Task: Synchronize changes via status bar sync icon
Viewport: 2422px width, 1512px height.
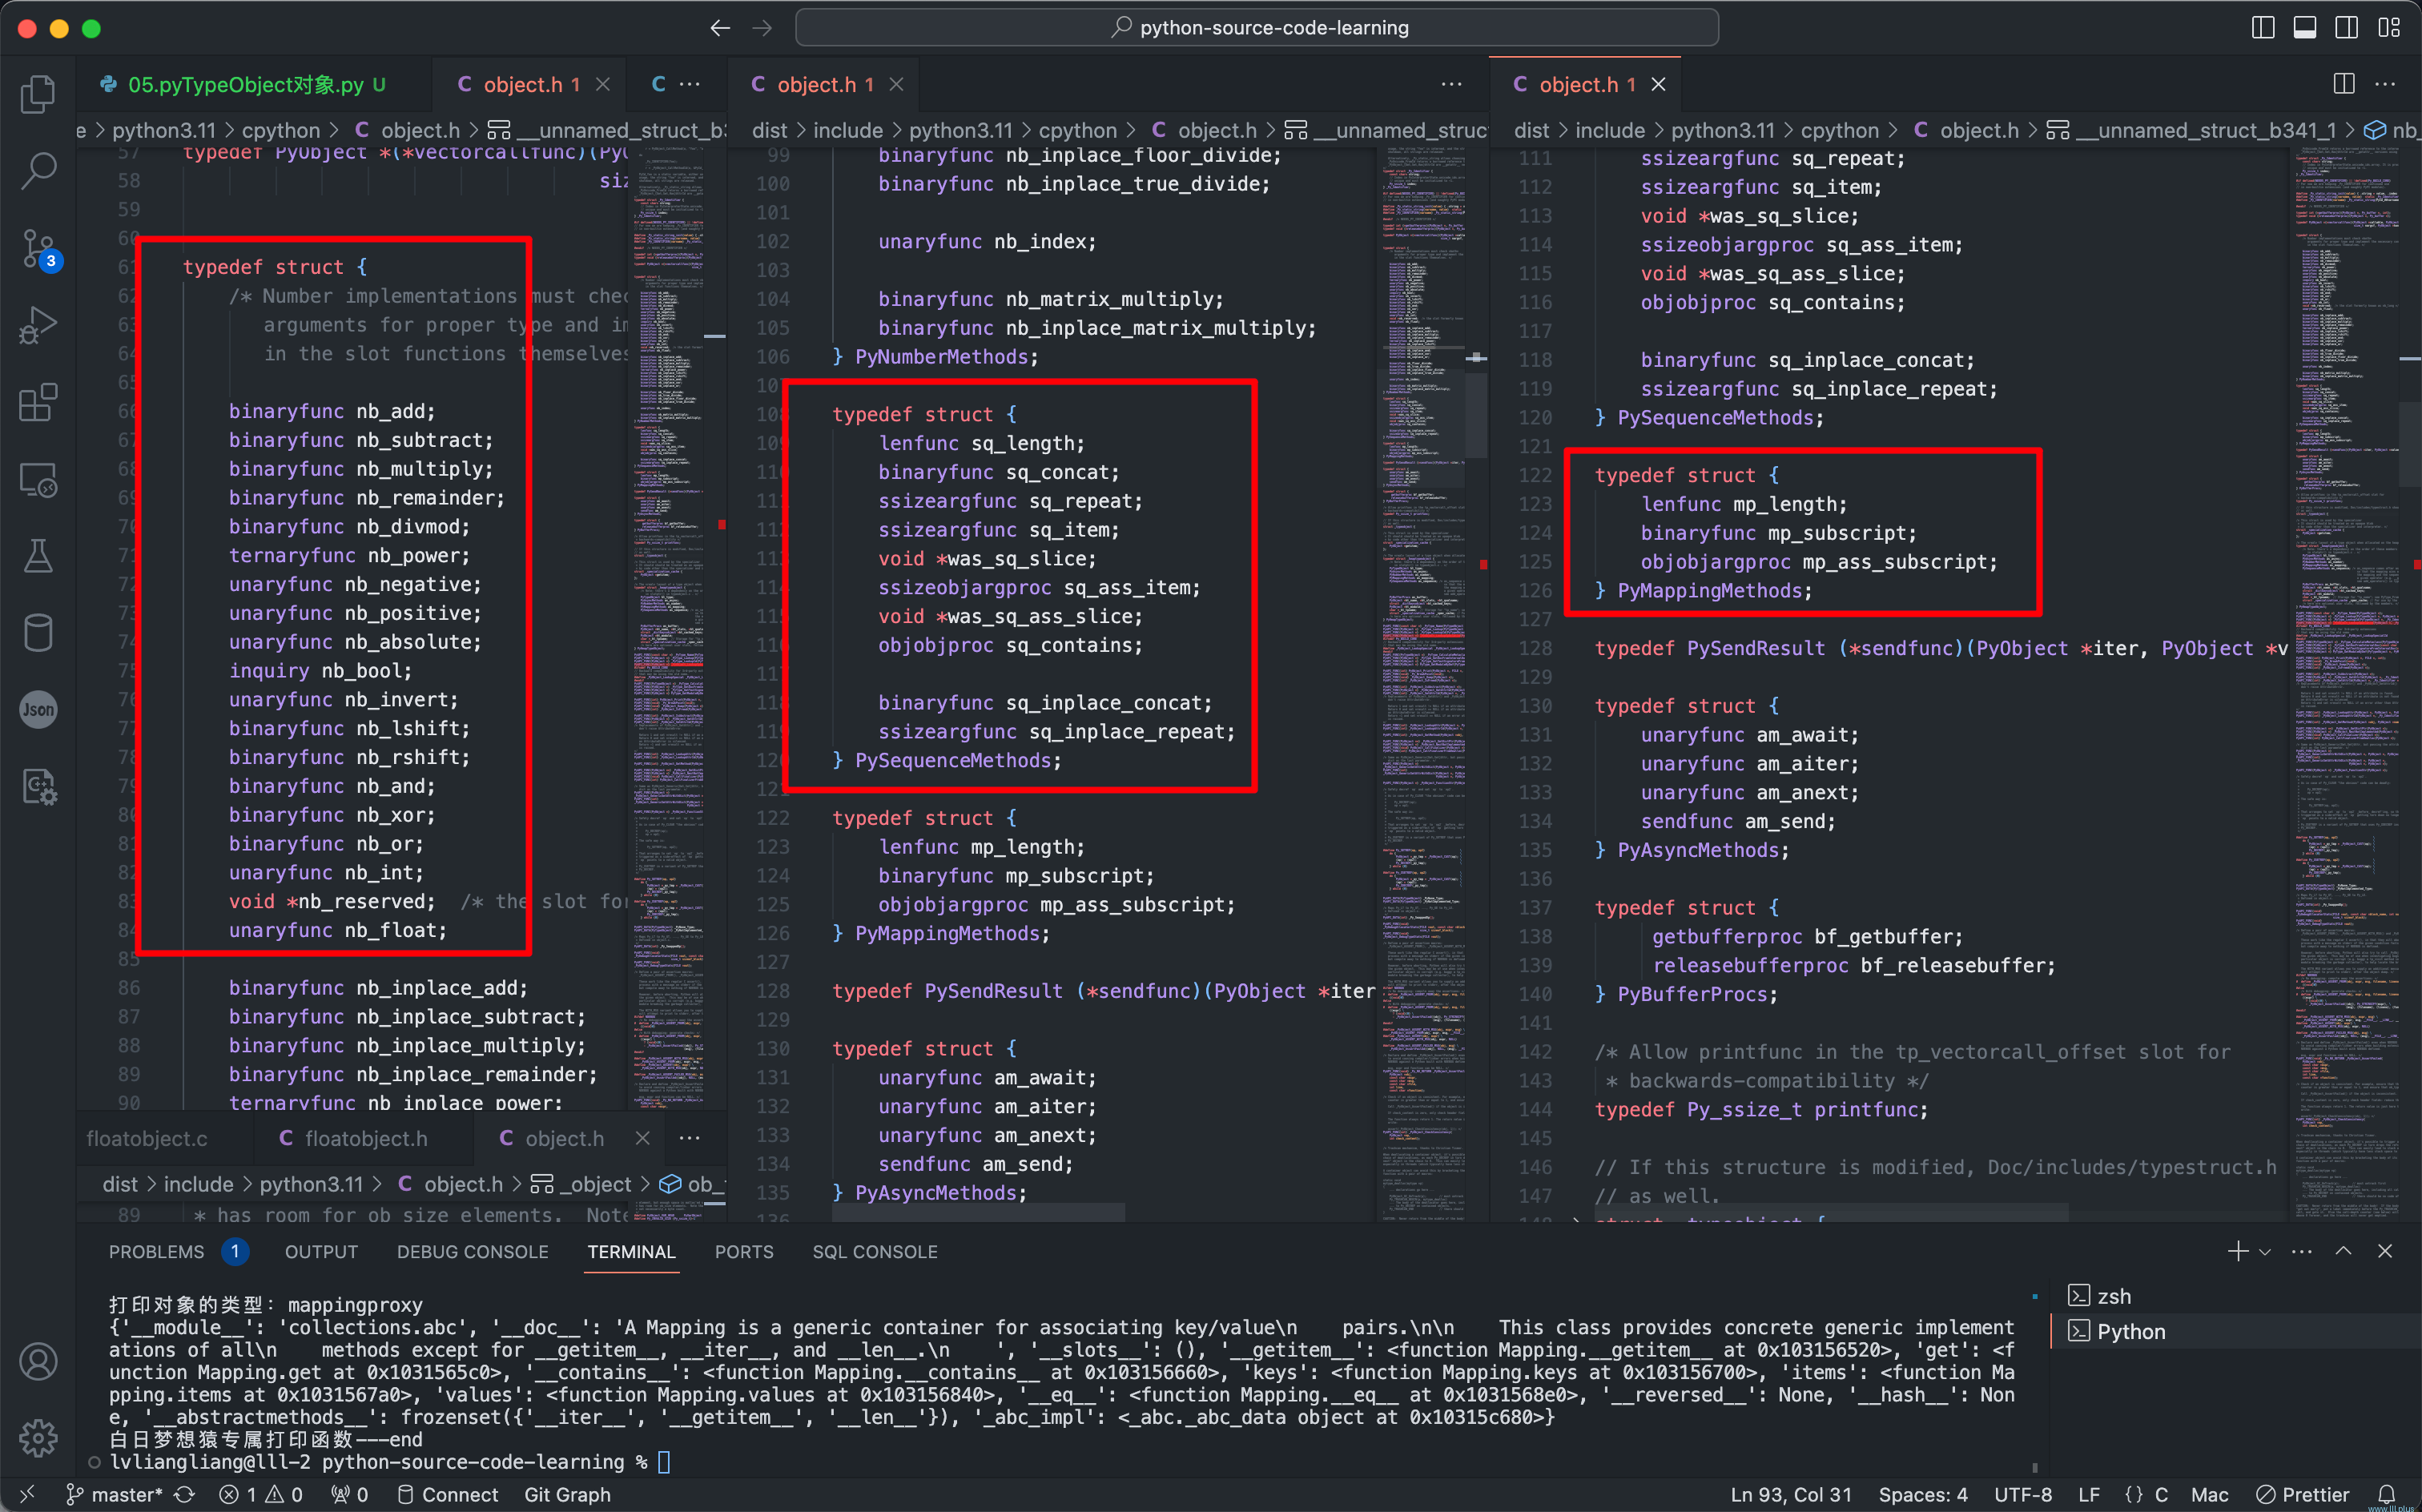Action: 184,1494
